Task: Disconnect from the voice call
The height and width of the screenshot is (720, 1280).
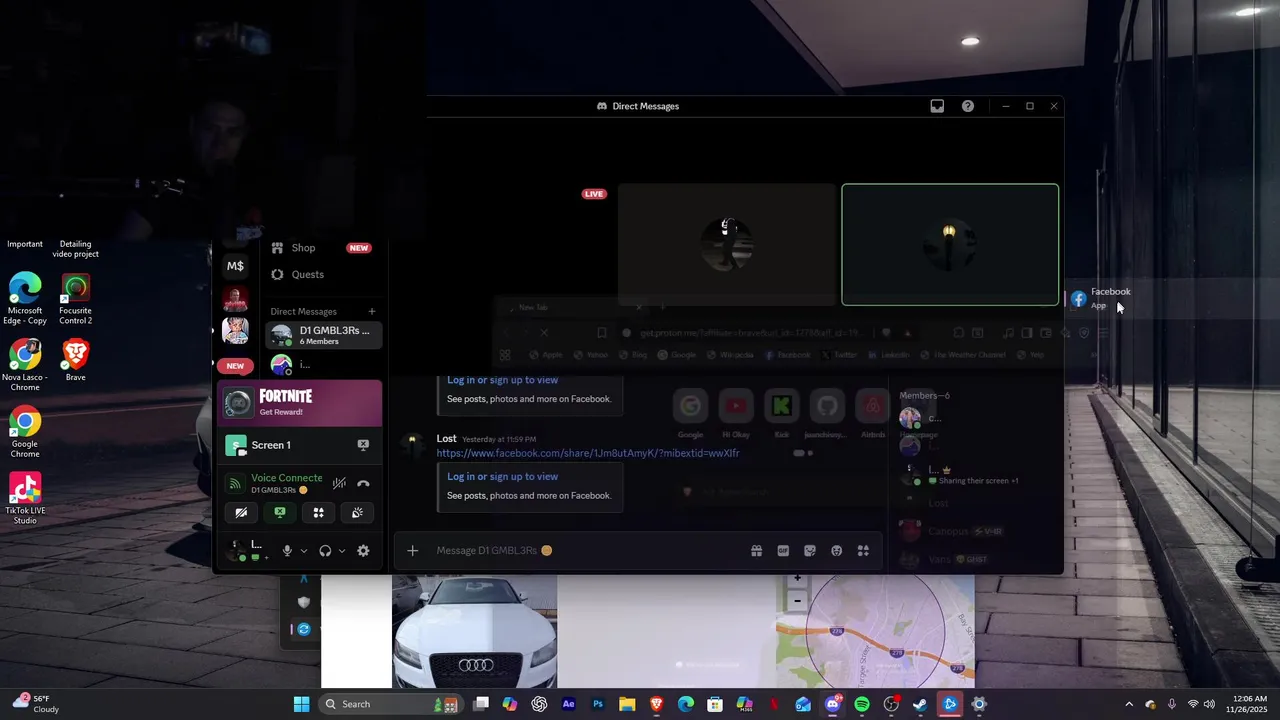Action: (363, 483)
